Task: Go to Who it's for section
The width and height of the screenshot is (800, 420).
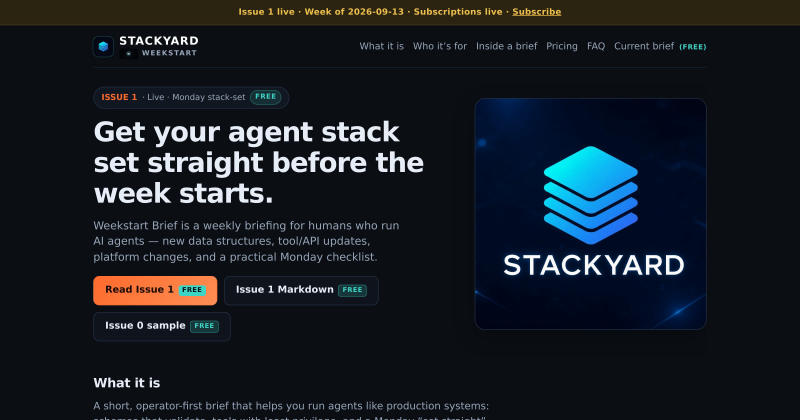Action: [440, 46]
